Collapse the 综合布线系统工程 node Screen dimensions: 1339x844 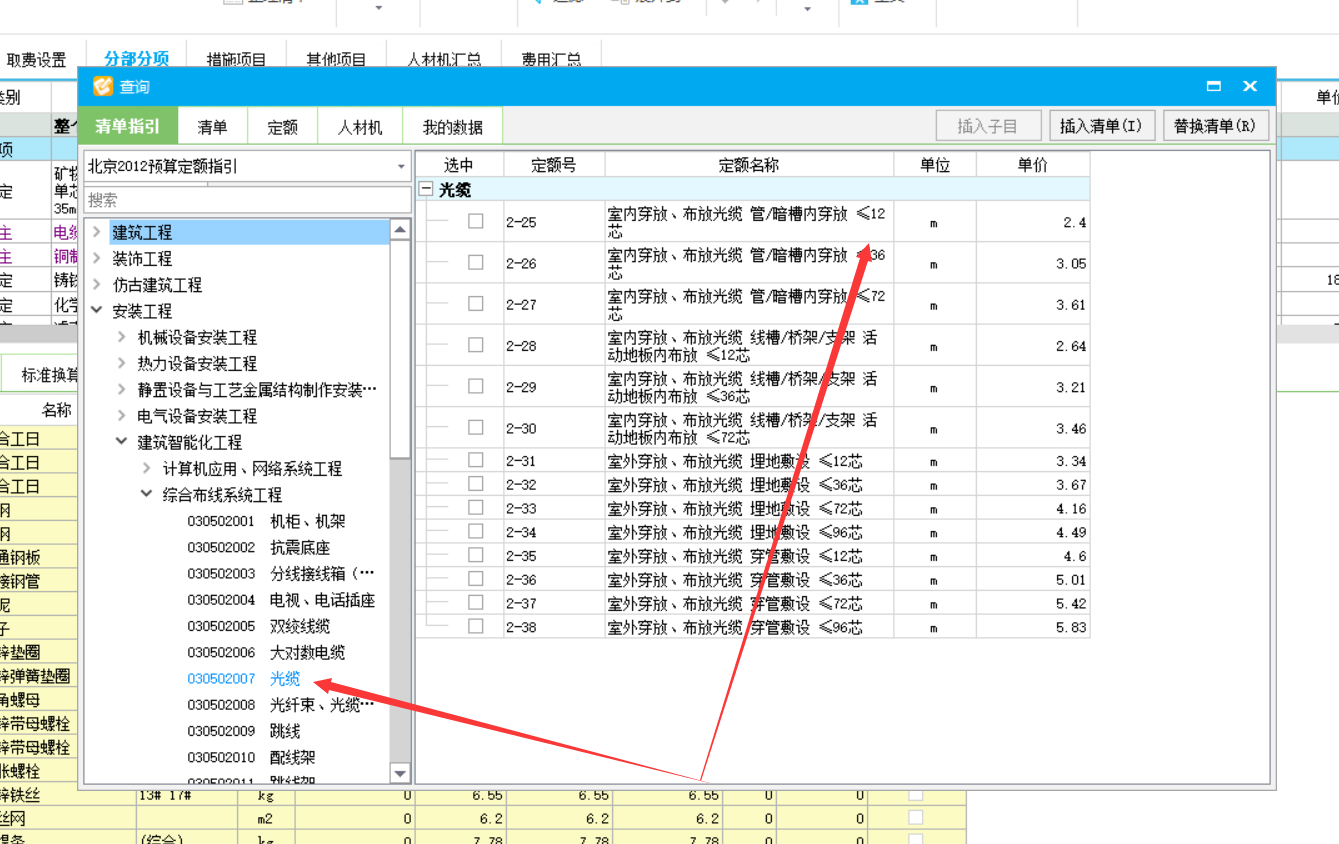[147, 494]
